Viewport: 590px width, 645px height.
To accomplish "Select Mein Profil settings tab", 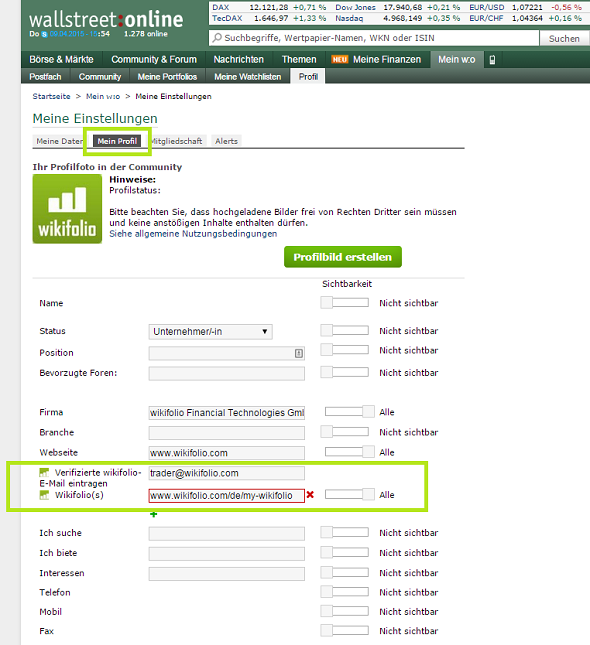I will [x=117, y=141].
